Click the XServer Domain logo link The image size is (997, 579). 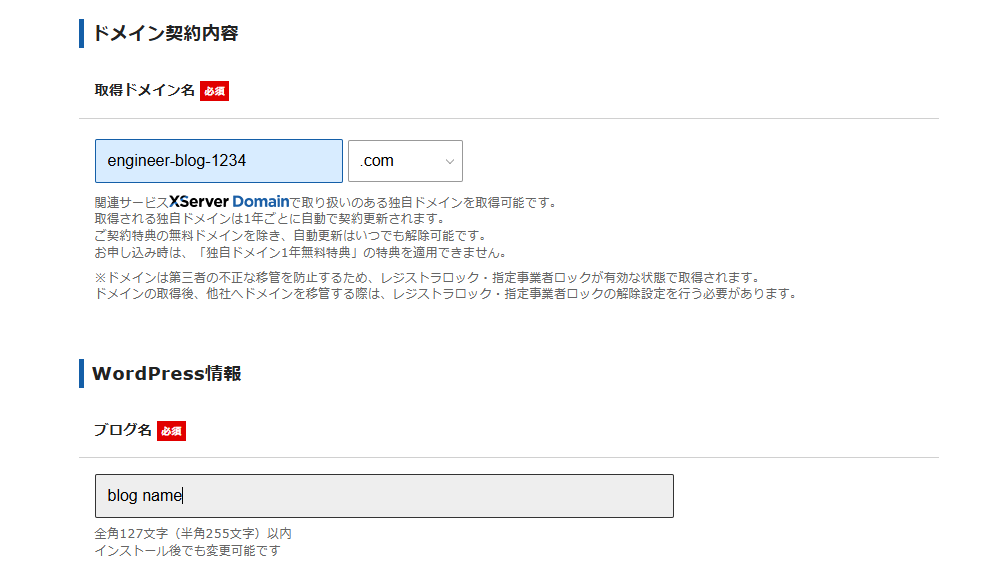pos(229,201)
